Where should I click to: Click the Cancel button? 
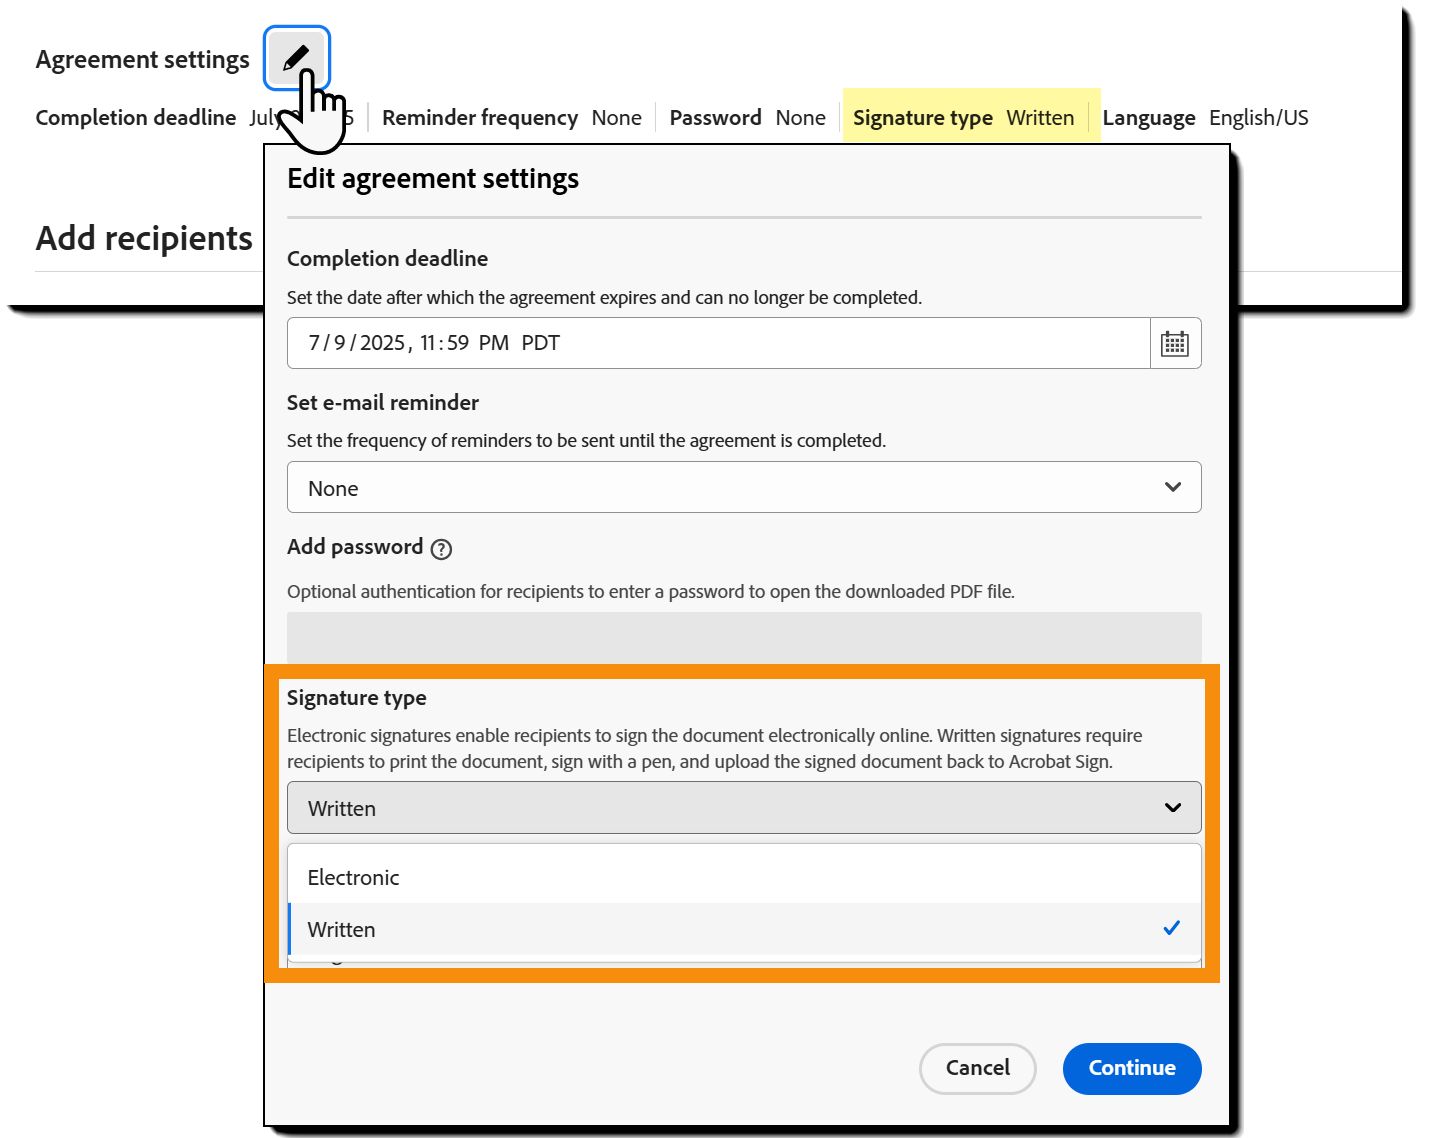point(977,1068)
